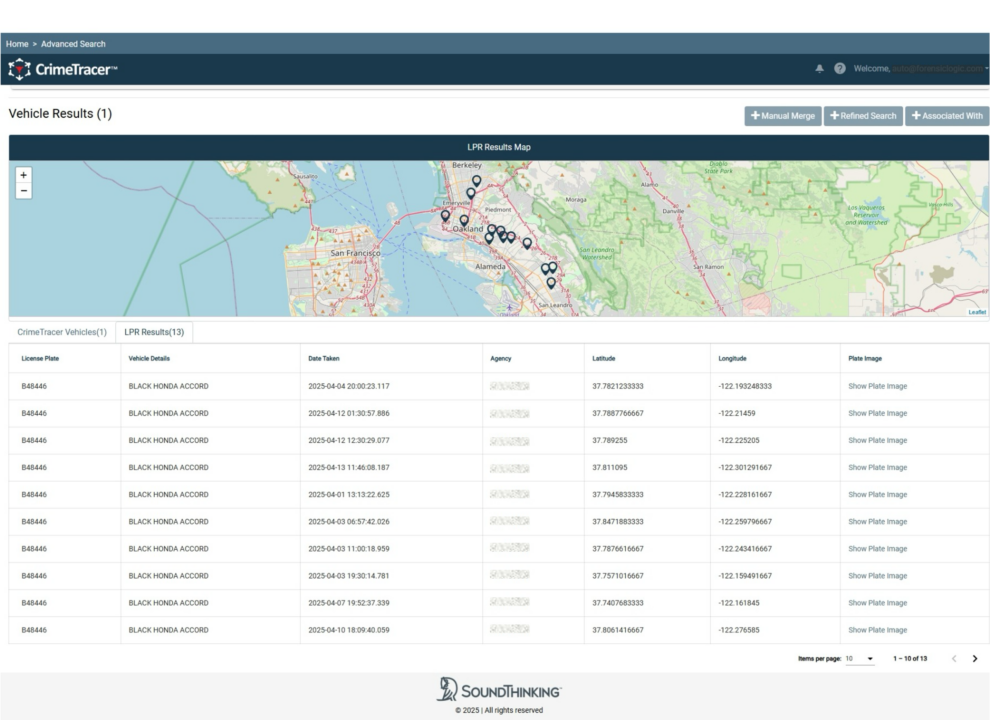Show plate image for 2025-04-13 11:46:08 record
This screenshot has height=720, width=990.
pos(878,468)
